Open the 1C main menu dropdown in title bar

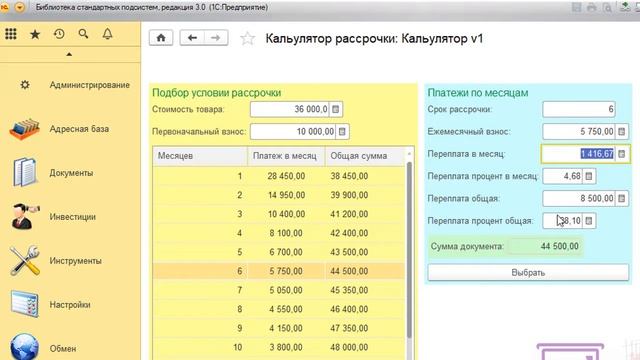click(x=20, y=7)
